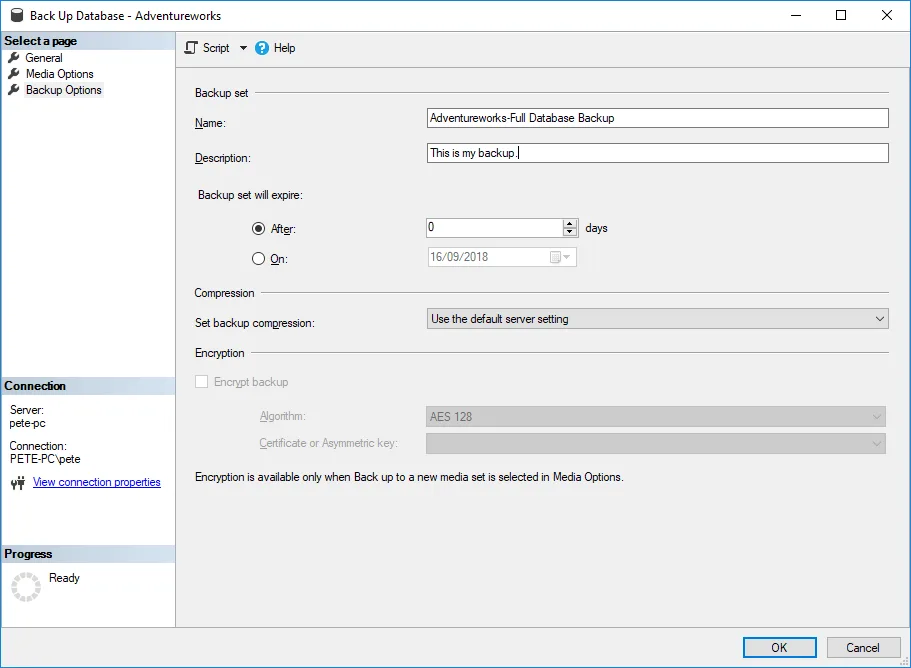Select the Backup Options page
Image resolution: width=911 pixels, height=668 pixels.
coord(63,90)
